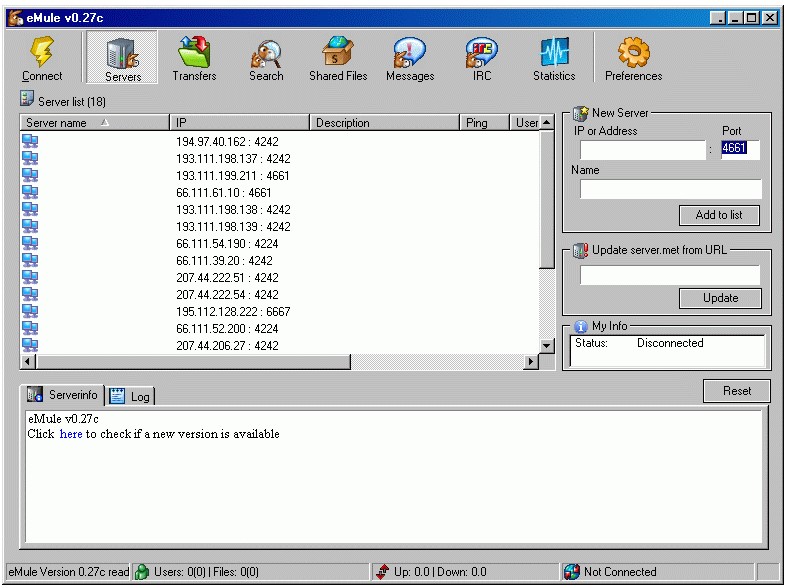Click the eMule Version 0.27c status text

click(68, 572)
